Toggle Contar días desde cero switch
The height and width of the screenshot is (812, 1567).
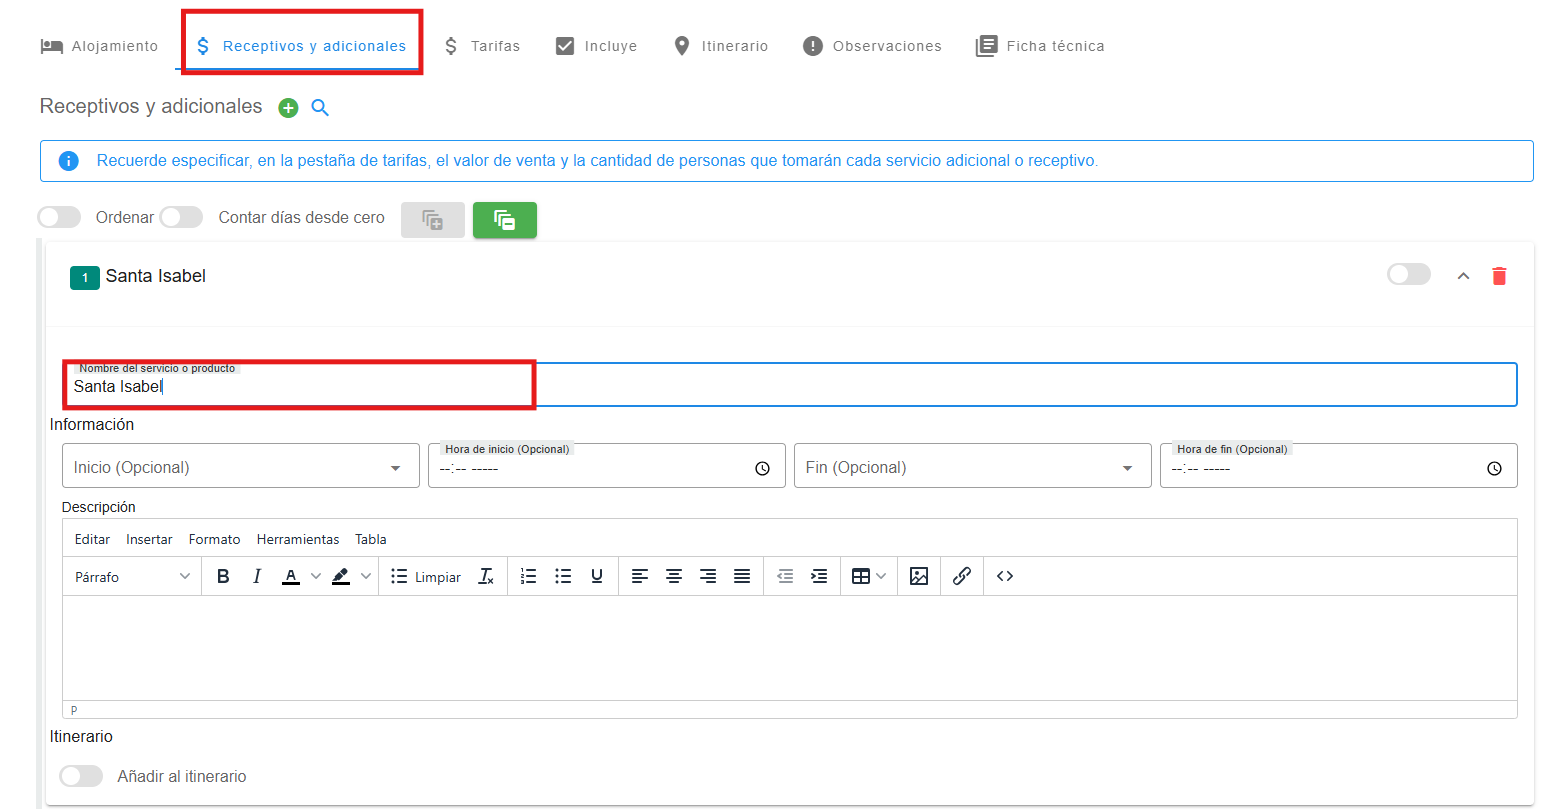(x=181, y=218)
